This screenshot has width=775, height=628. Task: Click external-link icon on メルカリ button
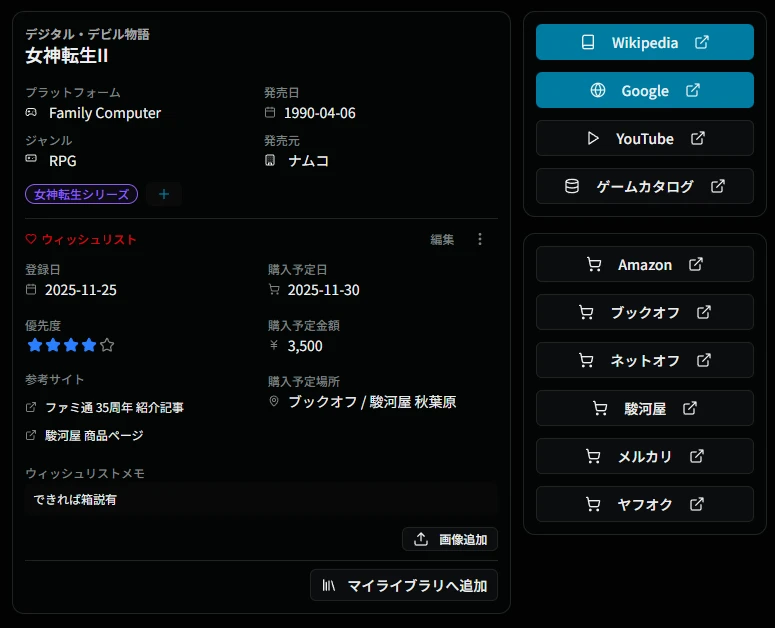click(696, 456)
